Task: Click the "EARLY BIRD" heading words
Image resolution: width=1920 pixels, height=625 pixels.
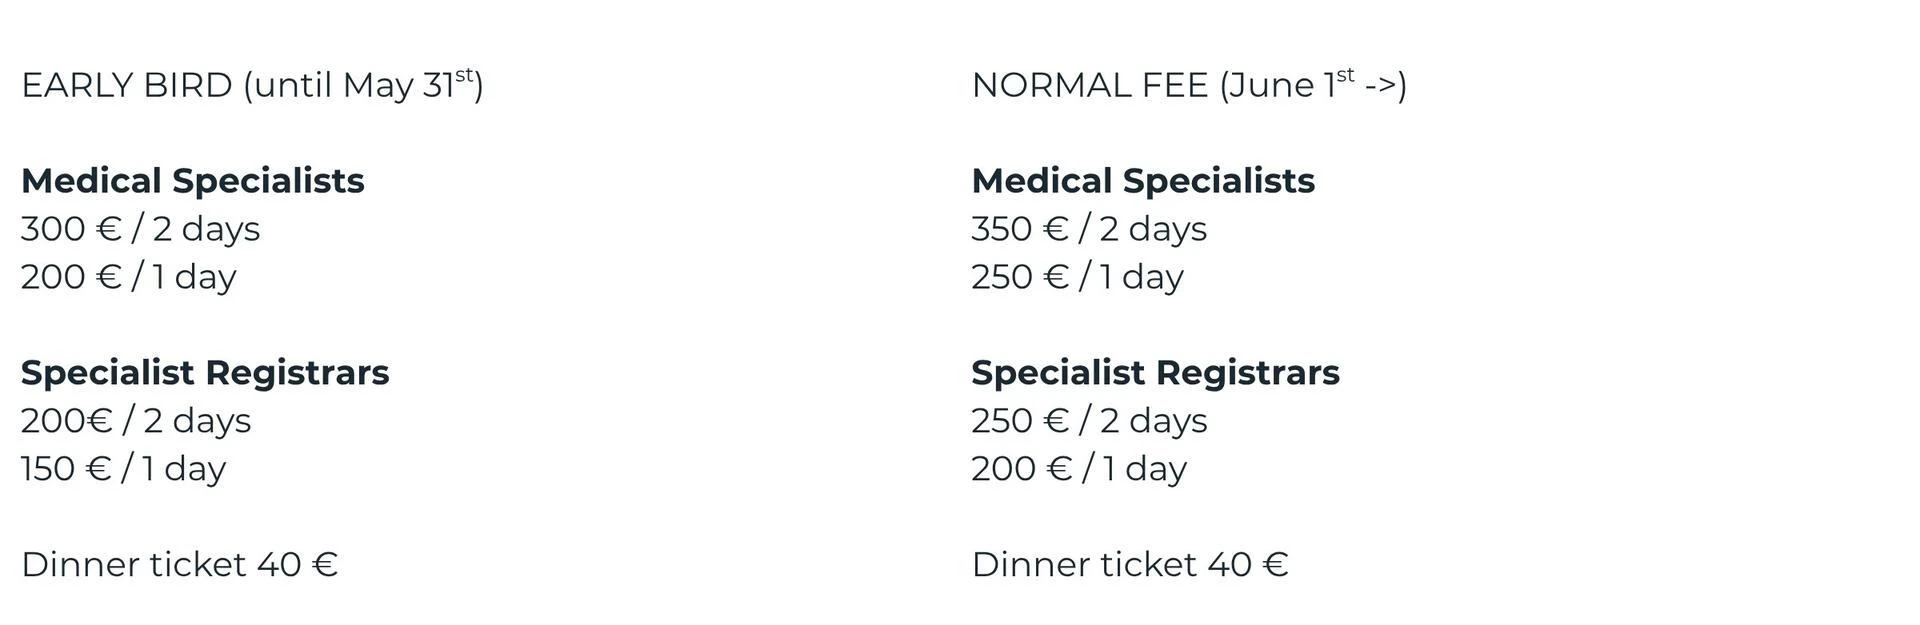Action: point(127,85)
